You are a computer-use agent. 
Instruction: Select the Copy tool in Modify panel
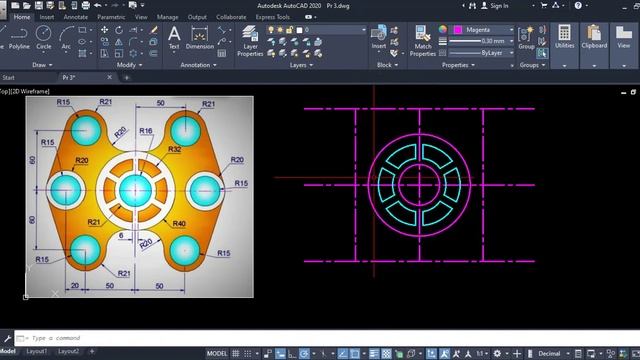coord(104,42)
